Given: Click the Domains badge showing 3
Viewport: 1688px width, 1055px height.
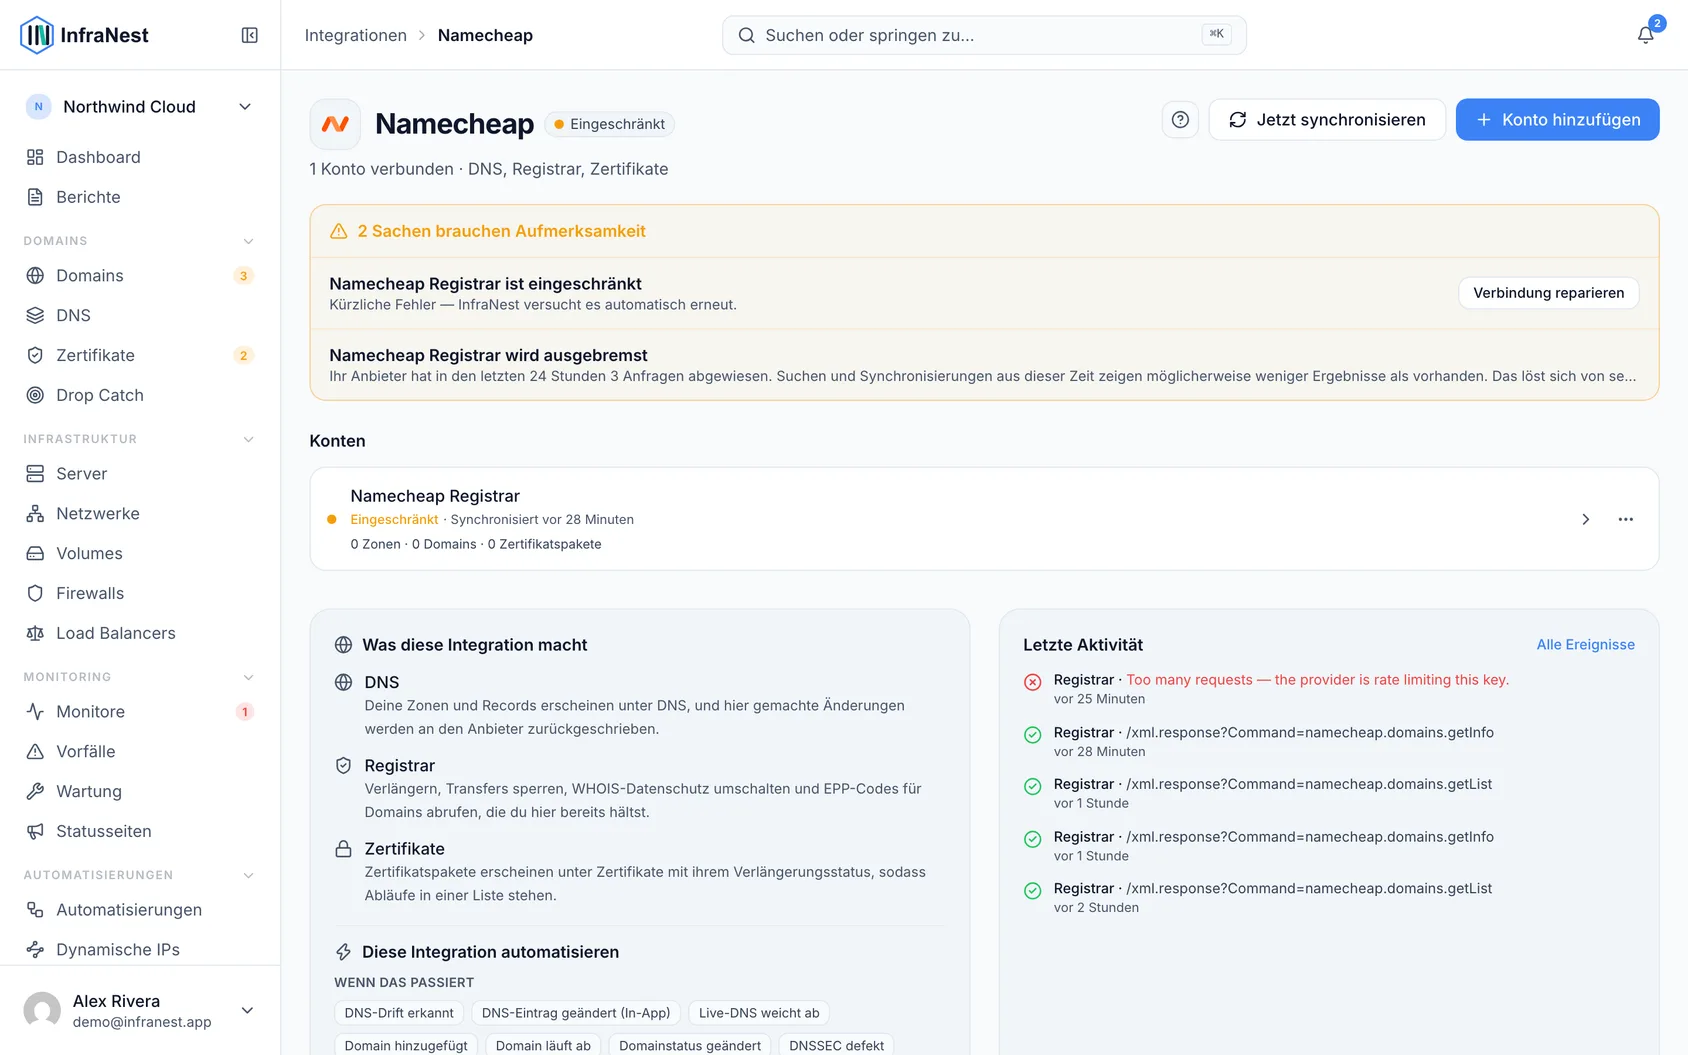Looking at the screenshot, I should (243, 276).
